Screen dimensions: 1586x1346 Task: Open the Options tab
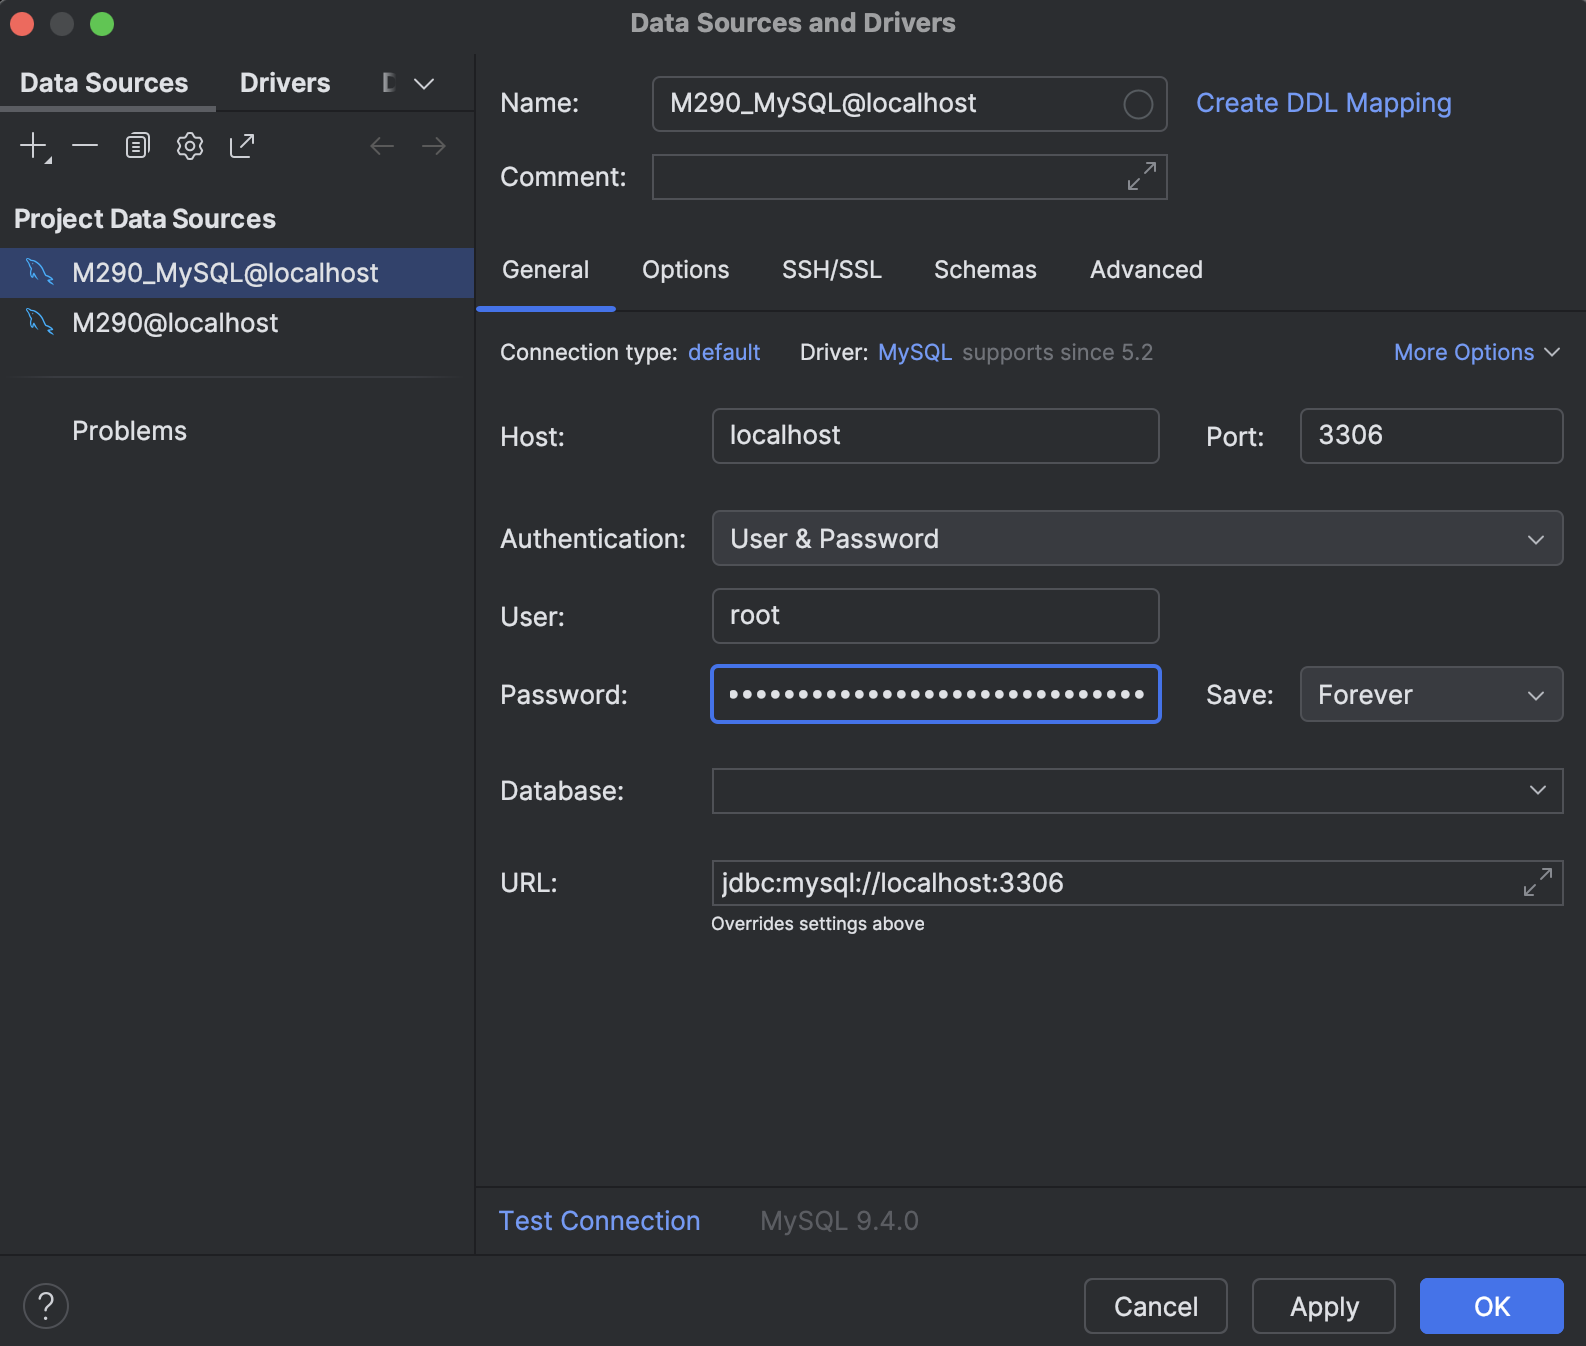click(x=685, y=270)
